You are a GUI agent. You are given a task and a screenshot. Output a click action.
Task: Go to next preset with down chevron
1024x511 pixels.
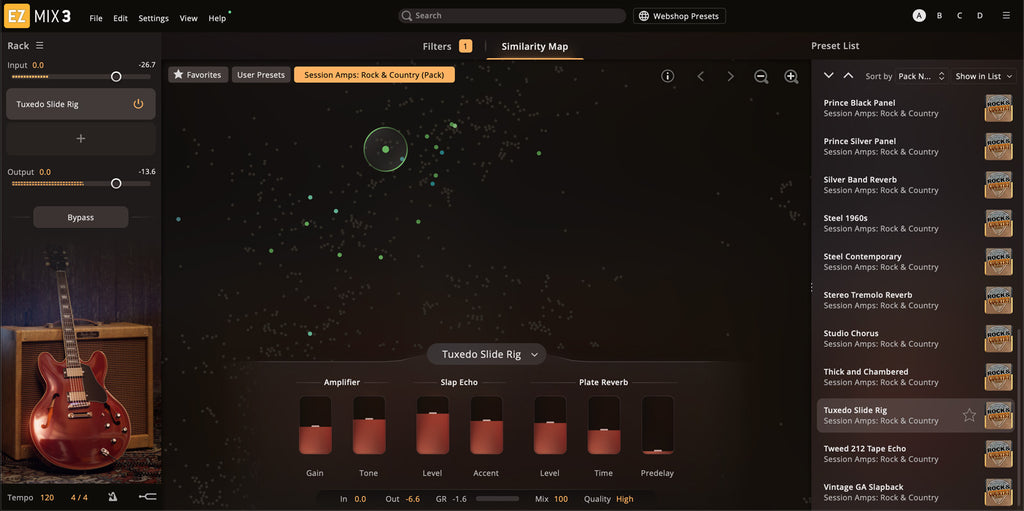828,76
